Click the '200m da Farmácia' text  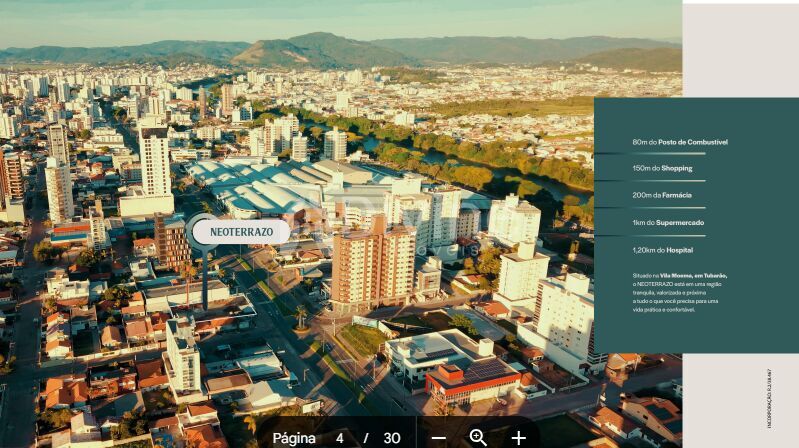pos(662,195)
